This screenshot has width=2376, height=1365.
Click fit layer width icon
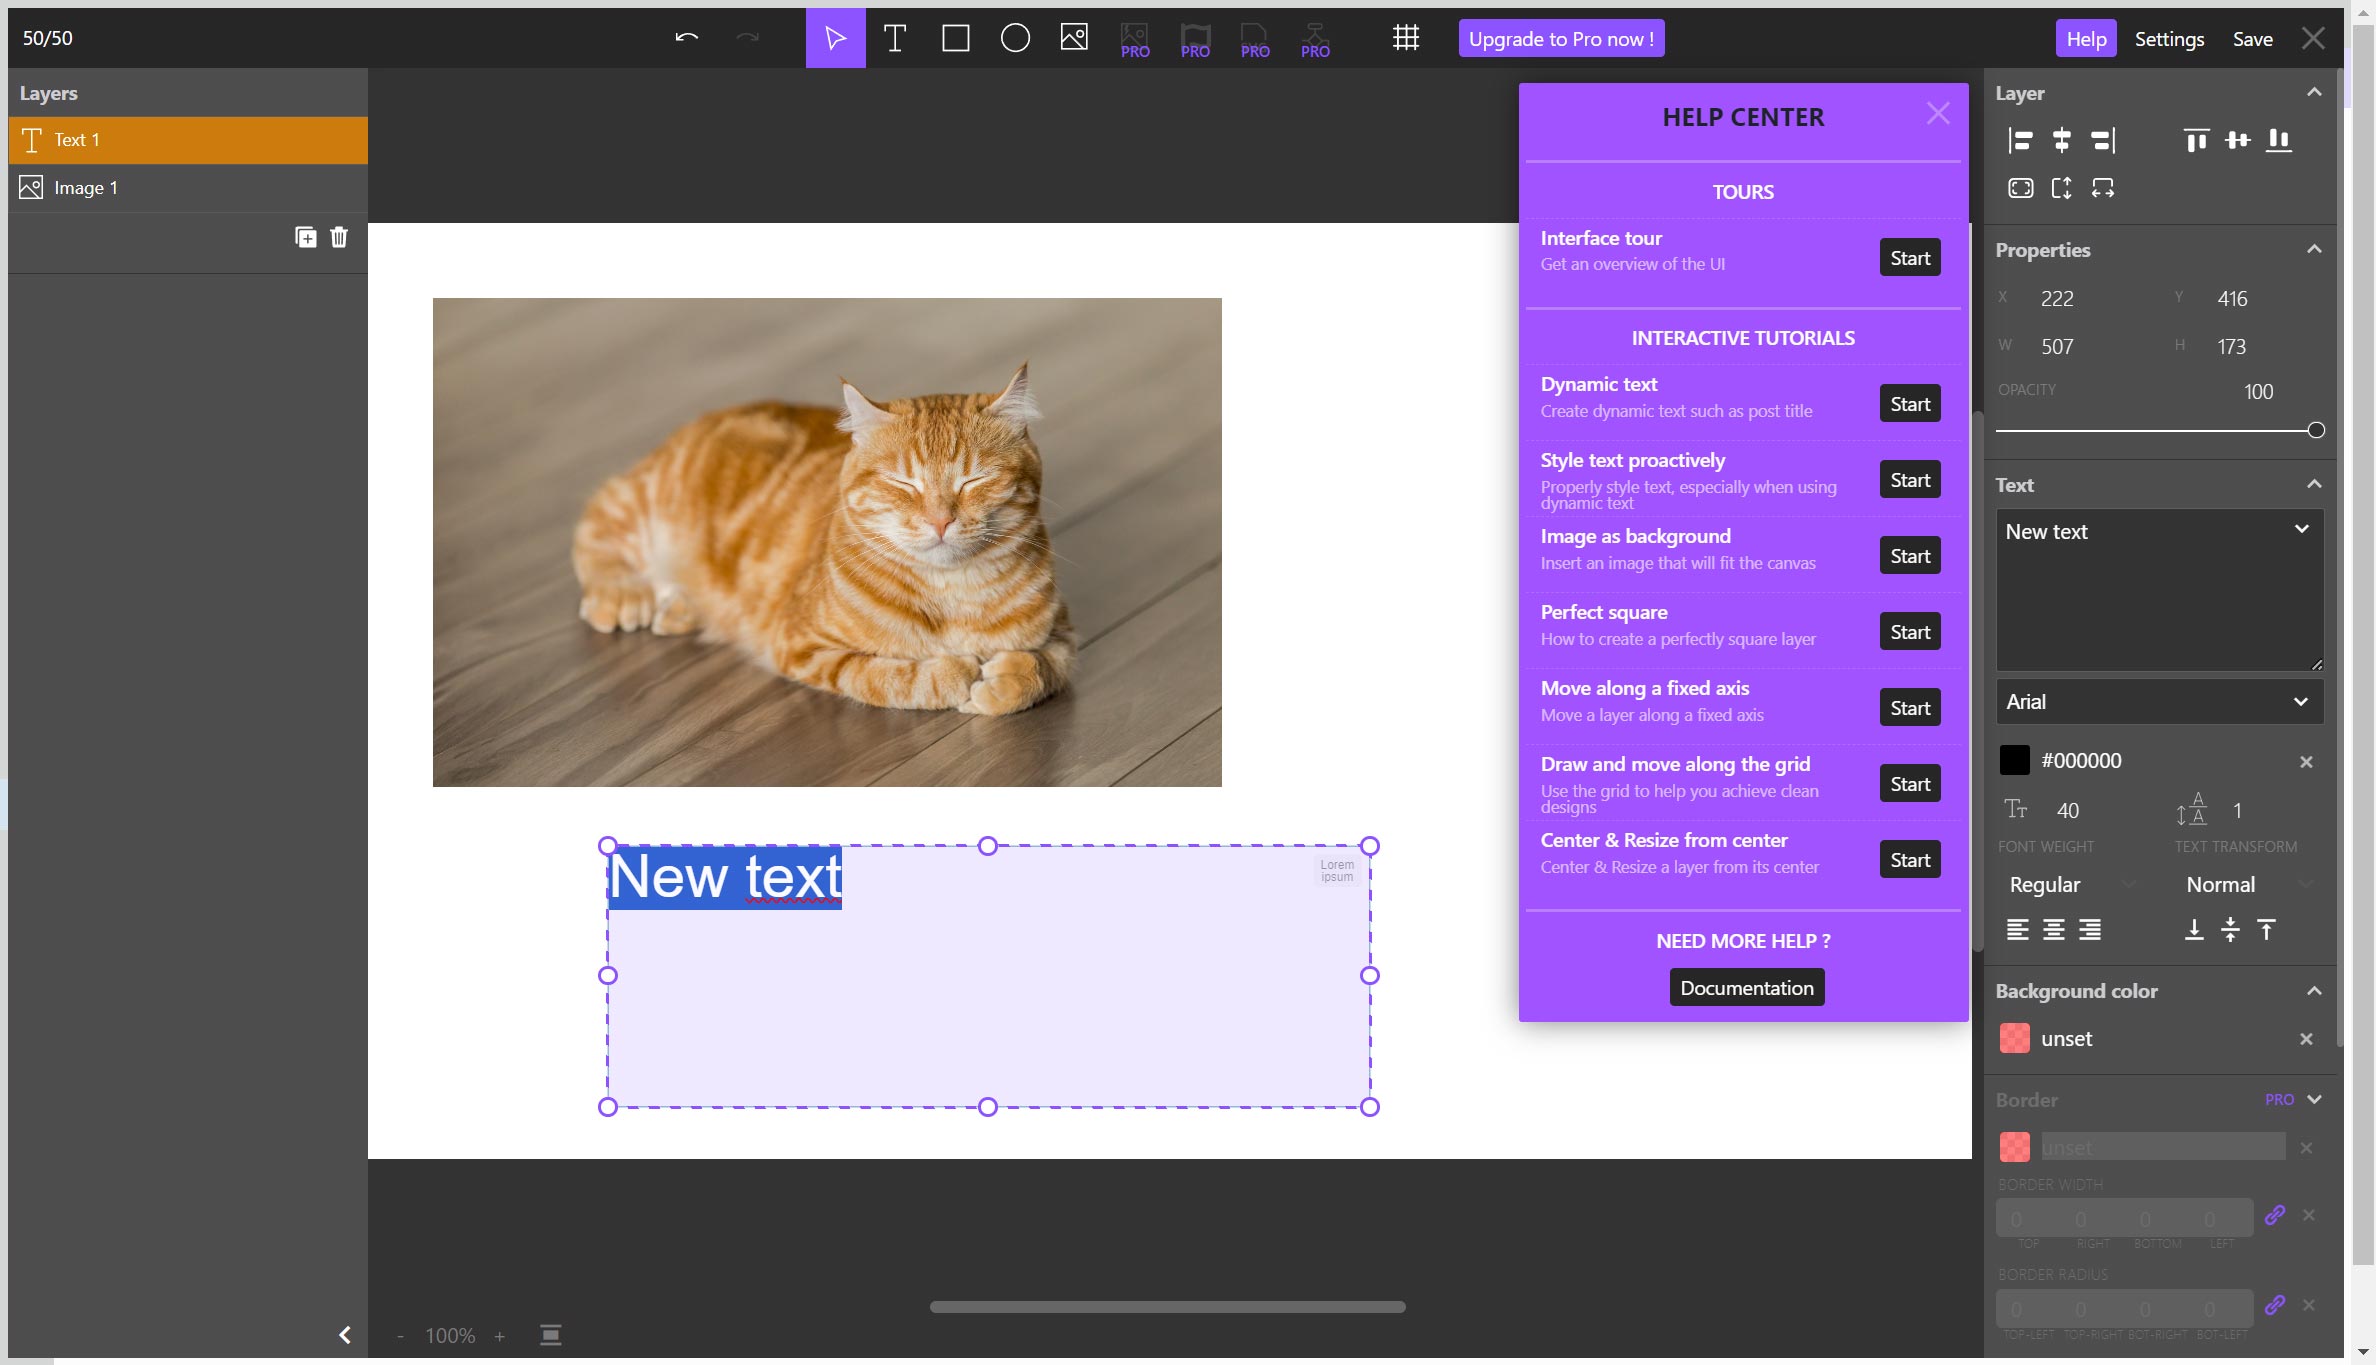(2103, 188)
